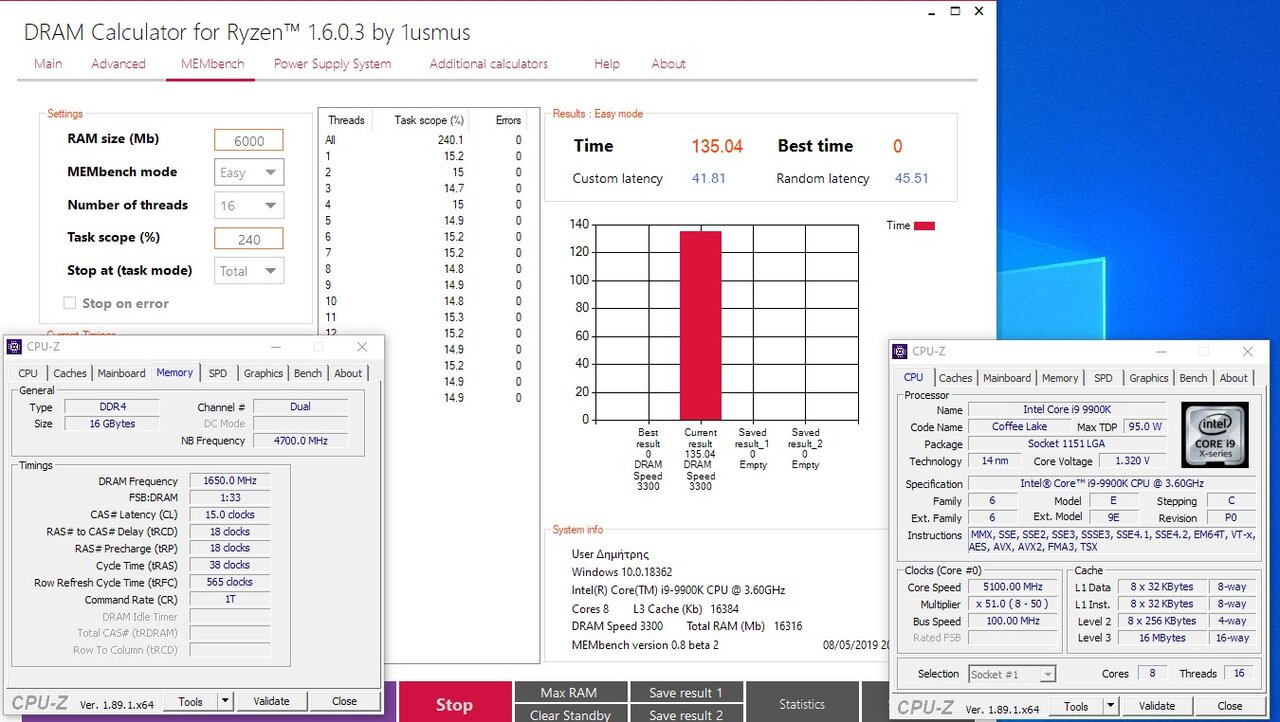Expand the Number of threads dropdown

pos(249,205)
